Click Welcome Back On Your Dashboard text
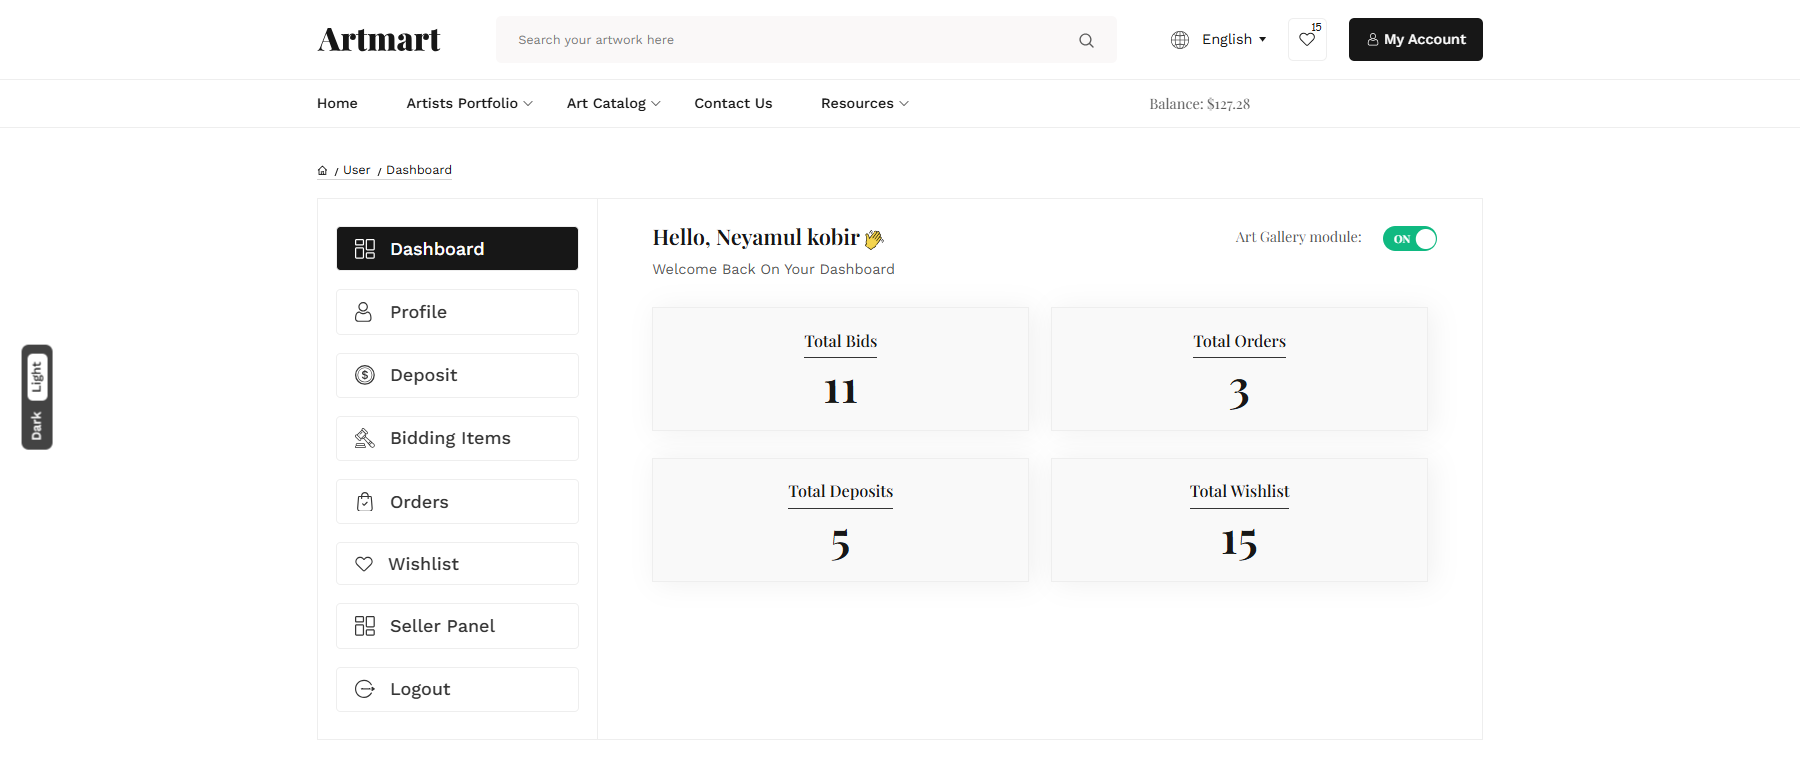Image resolution: width=1800 pixels, height=760 pixels. [774, 270]
